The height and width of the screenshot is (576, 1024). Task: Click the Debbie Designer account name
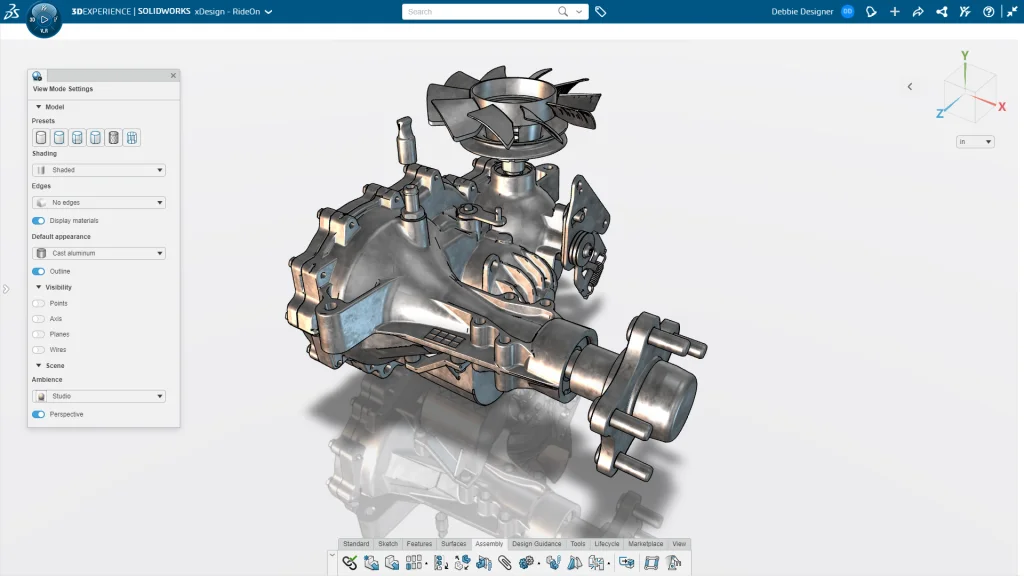tap(800, 11)
